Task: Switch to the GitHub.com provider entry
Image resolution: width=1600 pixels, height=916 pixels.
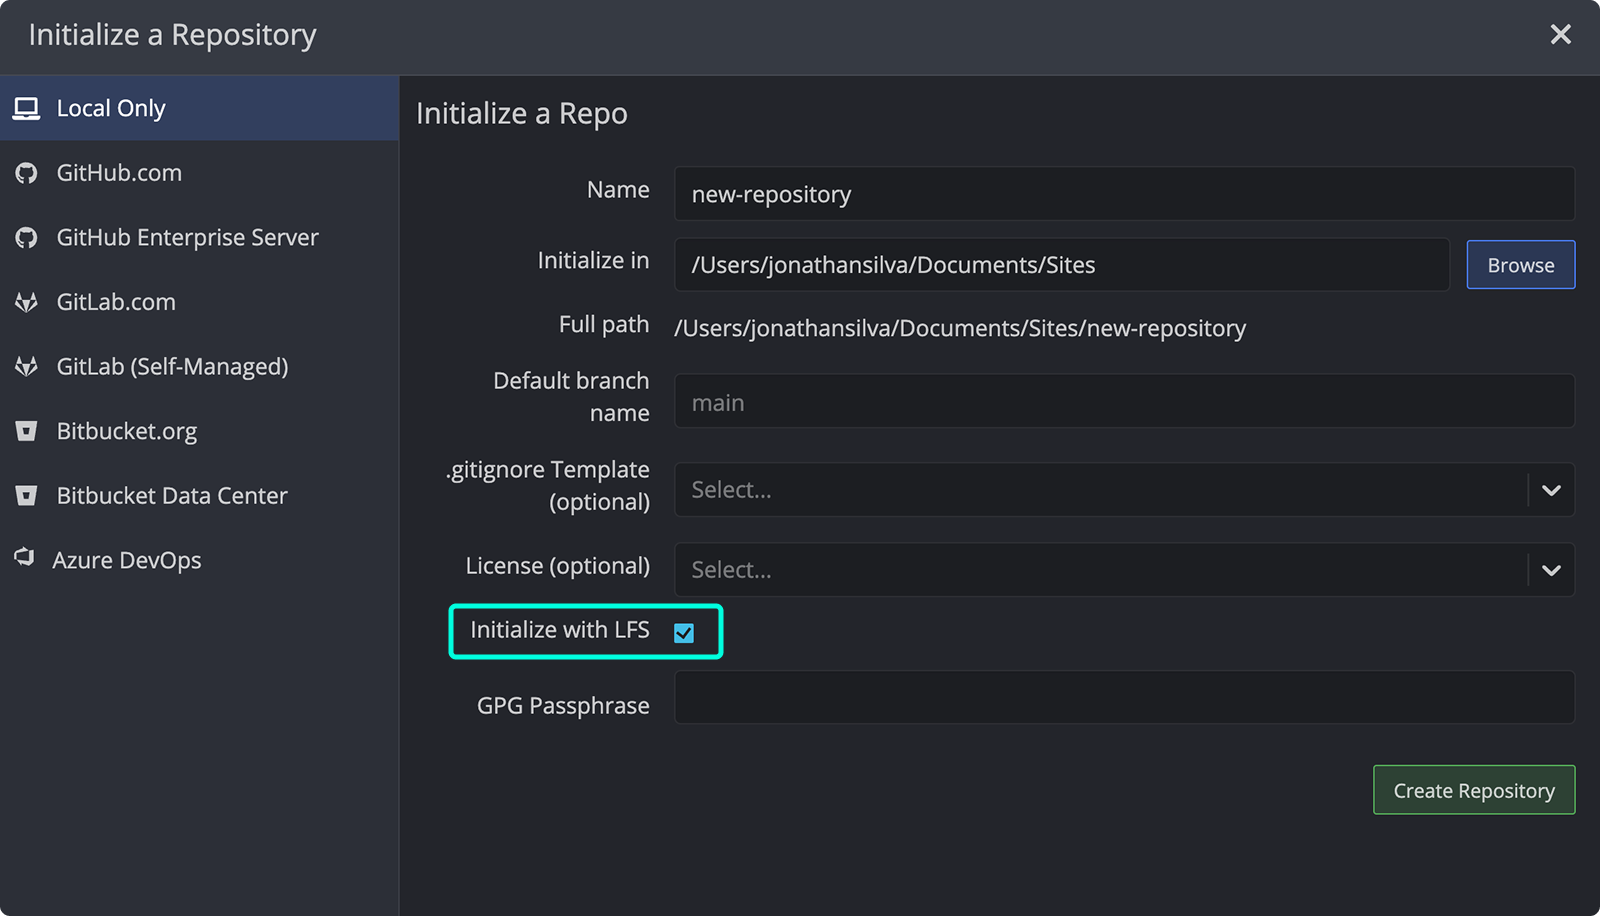Action: click(120, 172)
